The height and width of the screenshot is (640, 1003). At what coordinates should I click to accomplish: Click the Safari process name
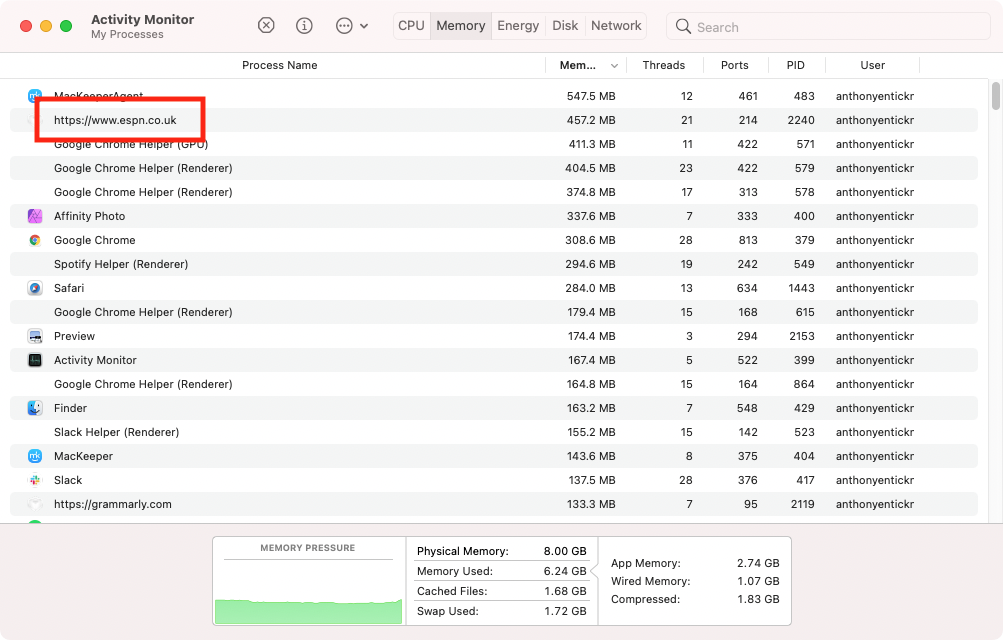[69, 288]
